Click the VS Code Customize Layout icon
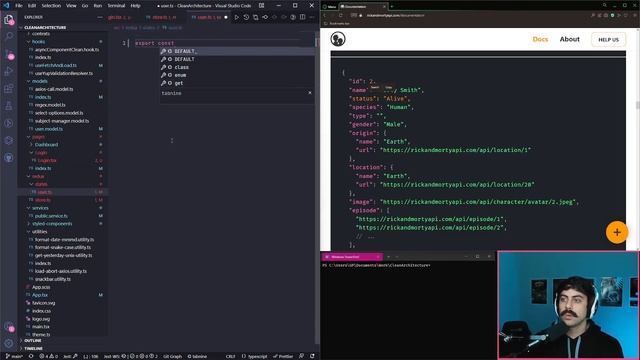The image size is (640, 360). click(x=261, y=6)
